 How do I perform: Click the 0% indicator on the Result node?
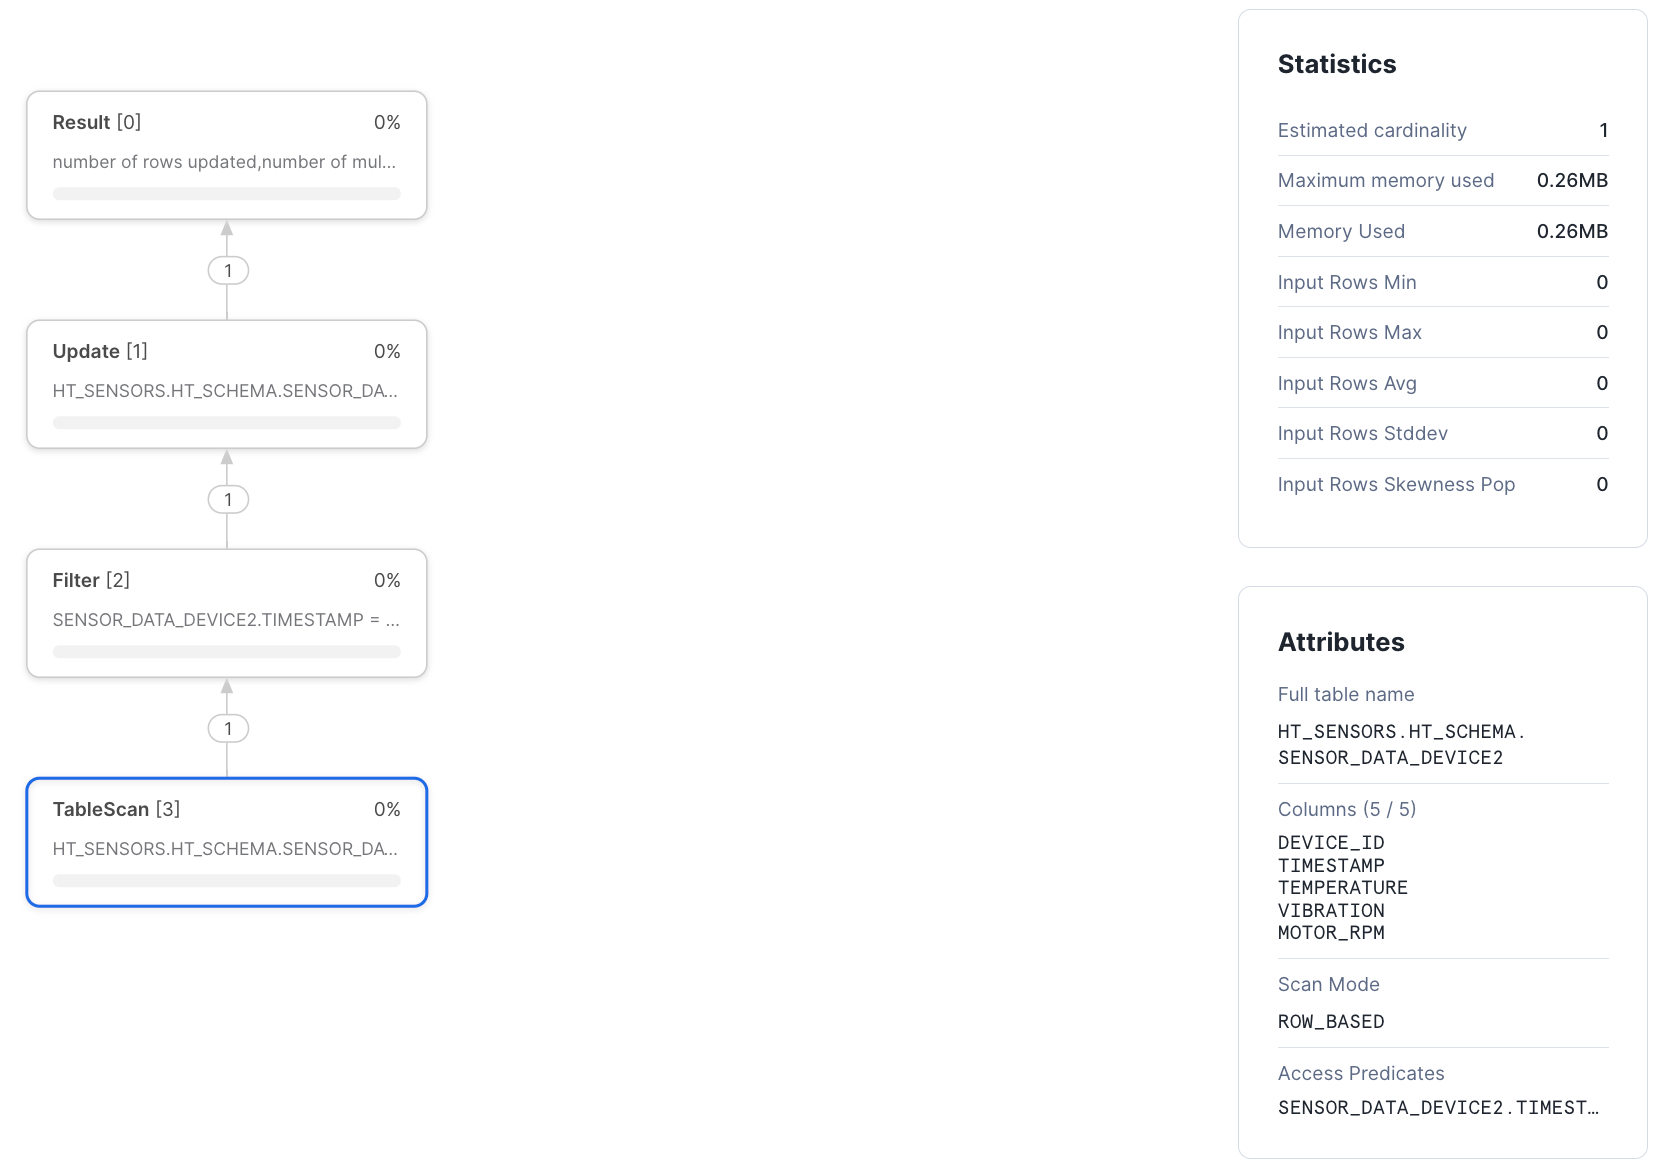click(388, 122)
